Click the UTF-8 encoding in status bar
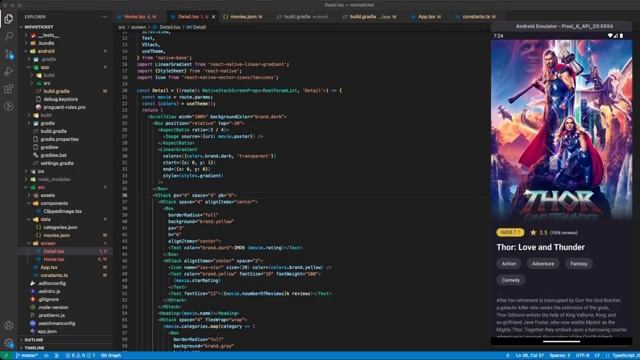Screen dimensions: 640x360 [582, 356]
